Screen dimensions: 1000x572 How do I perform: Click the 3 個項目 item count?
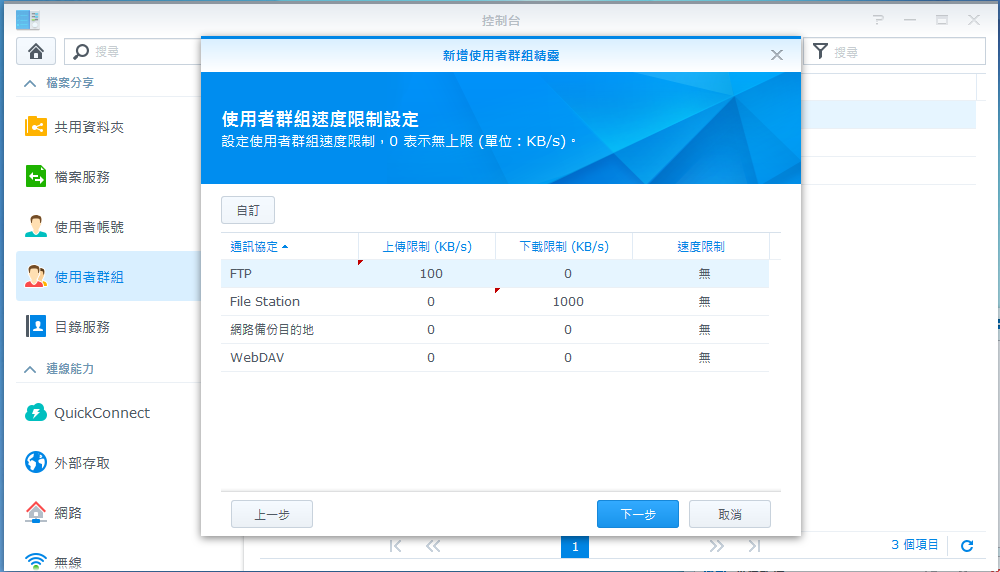tap(915, 545)
